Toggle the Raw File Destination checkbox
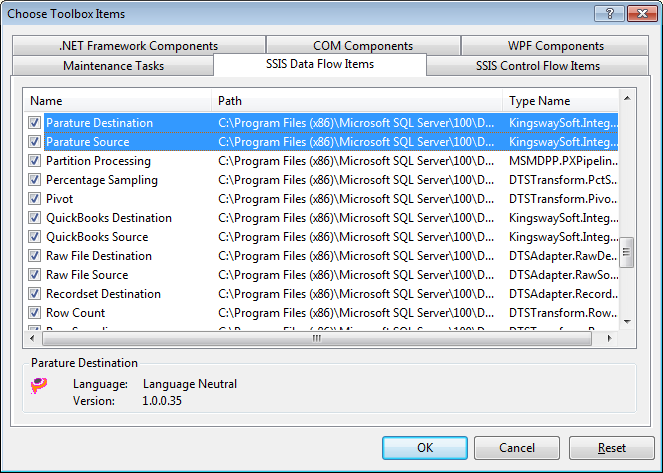The width and height of the screenshot is (663, 473). coord(34,256)
